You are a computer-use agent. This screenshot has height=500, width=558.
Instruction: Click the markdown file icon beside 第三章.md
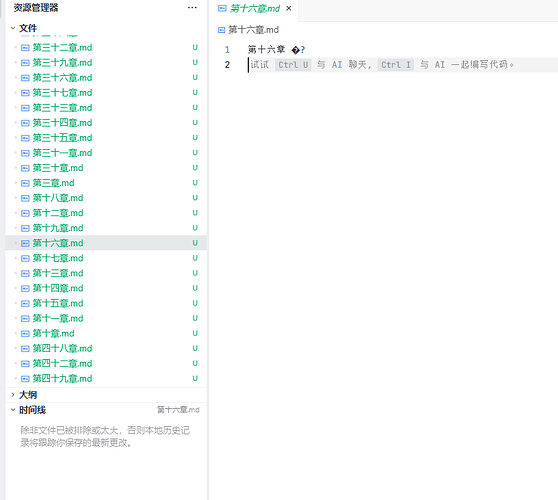coord(25,183)
